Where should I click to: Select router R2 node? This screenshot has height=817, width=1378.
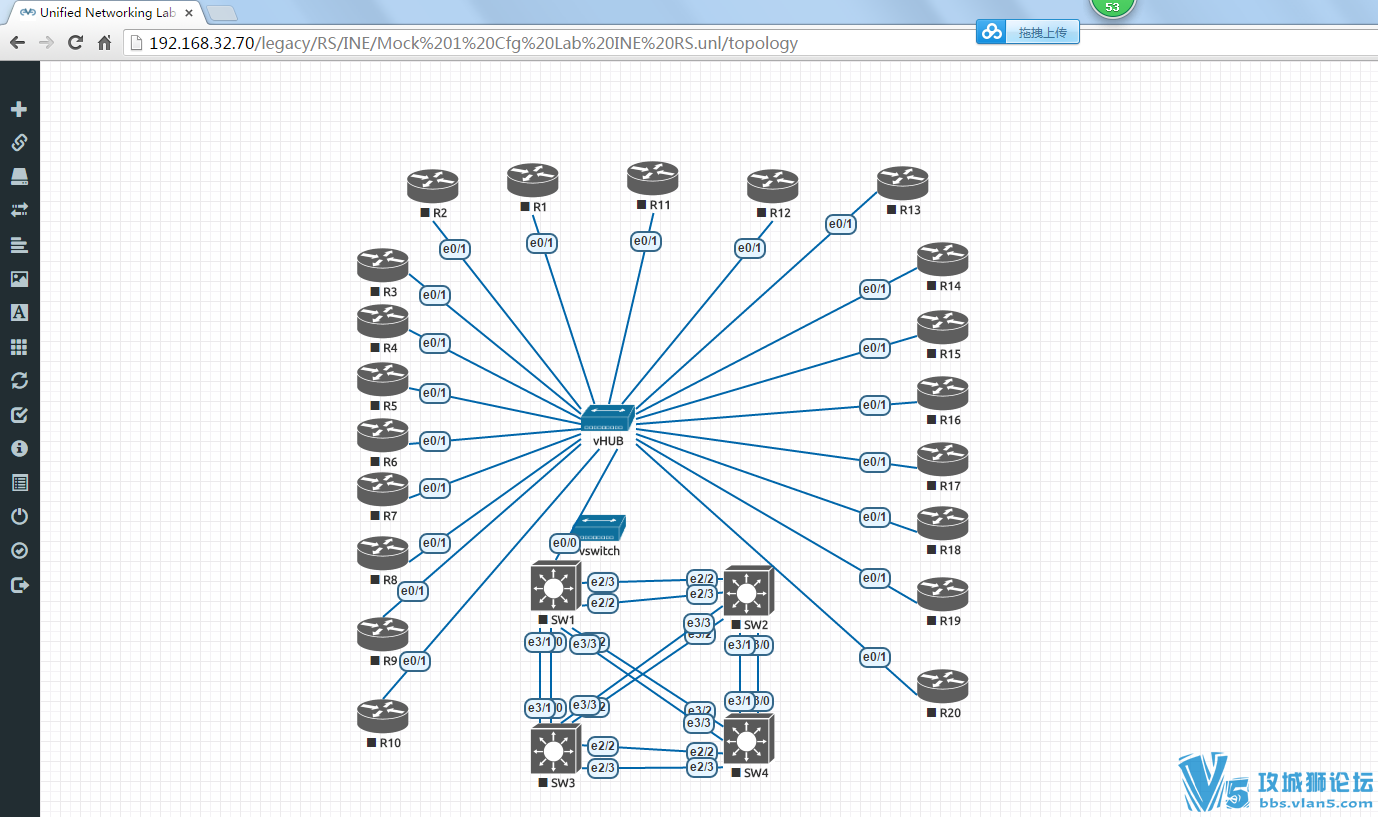[432, 186]
